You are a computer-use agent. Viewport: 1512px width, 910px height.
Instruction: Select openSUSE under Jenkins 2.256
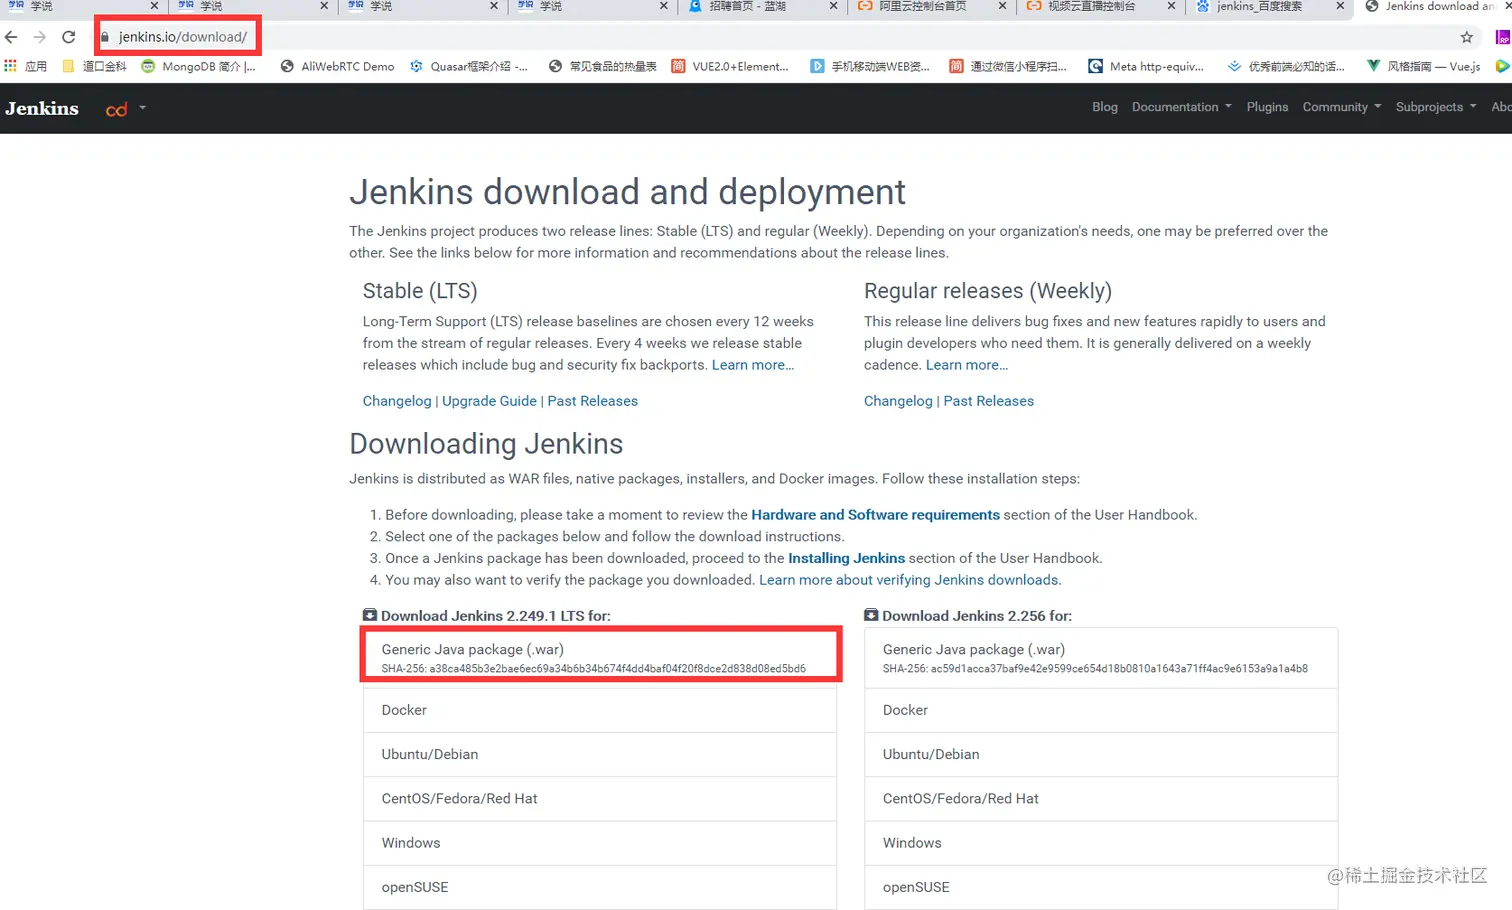coord(1101,887)
